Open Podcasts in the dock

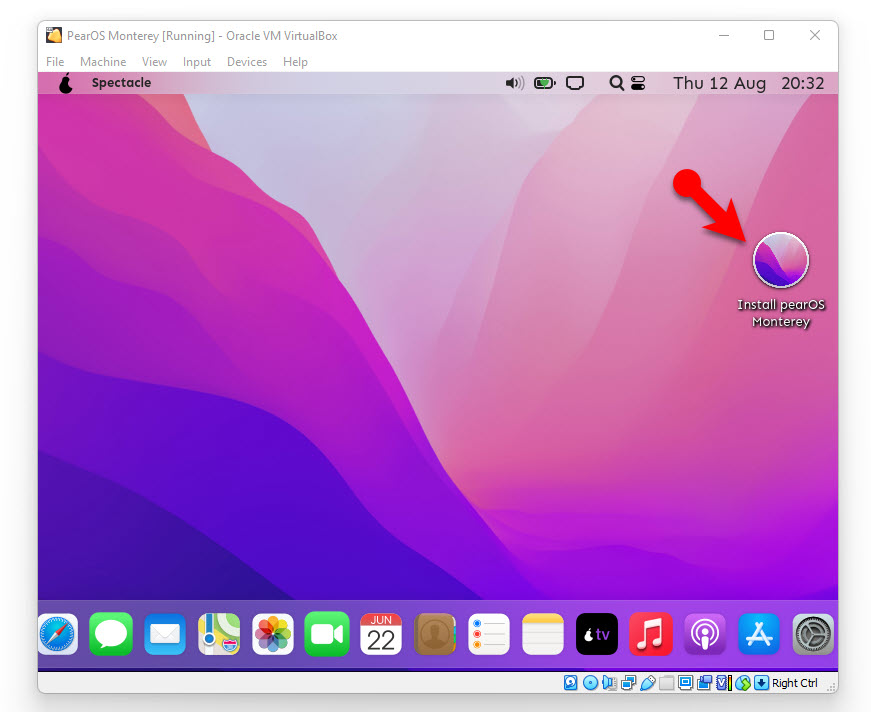click(704, 634)
